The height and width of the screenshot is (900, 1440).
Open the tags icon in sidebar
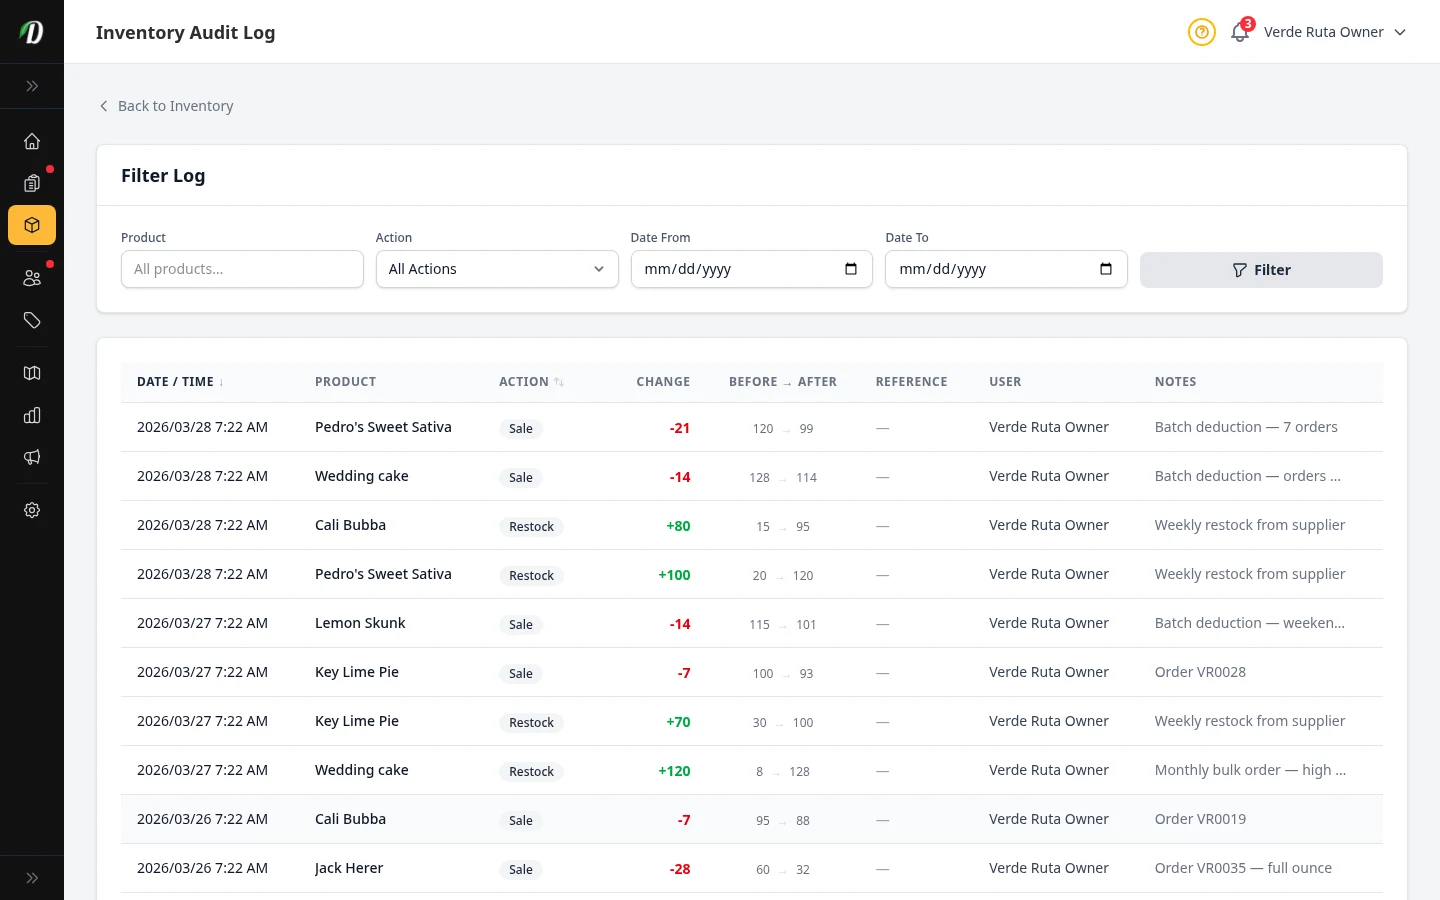click(32, 320)
